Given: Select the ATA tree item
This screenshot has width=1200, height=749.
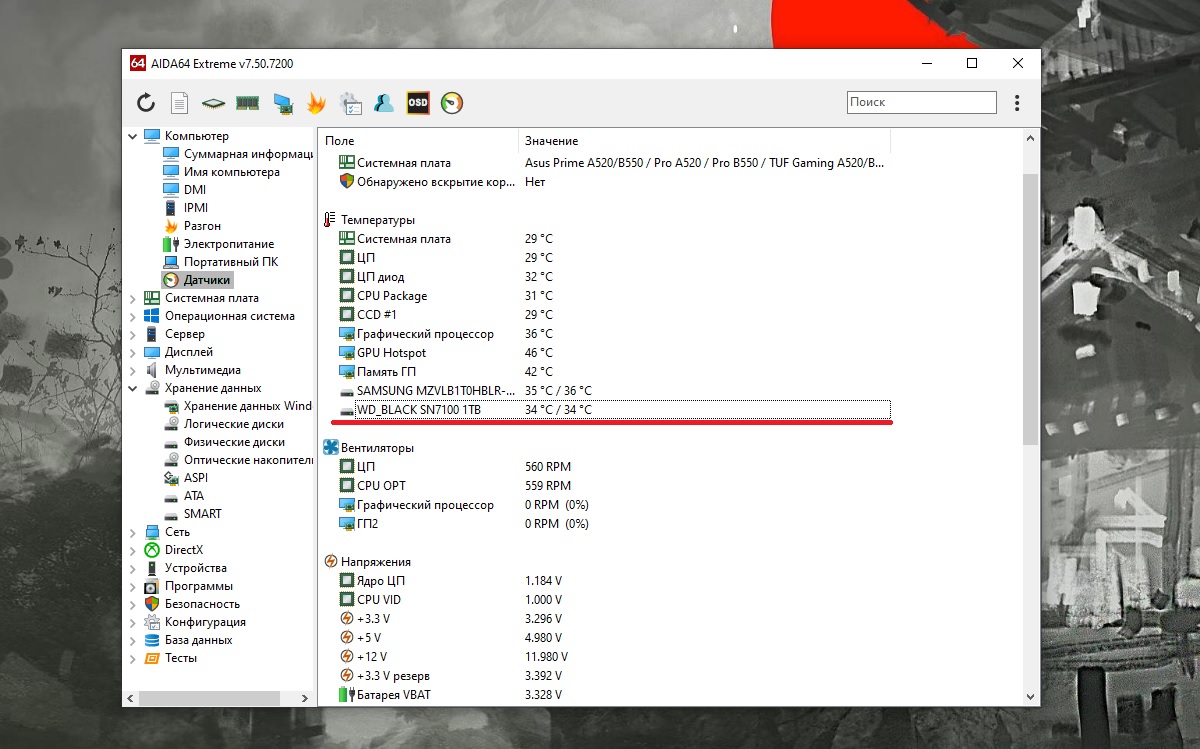Looking at the screenshot, I should pyautogui.click(x=183, y=496).
